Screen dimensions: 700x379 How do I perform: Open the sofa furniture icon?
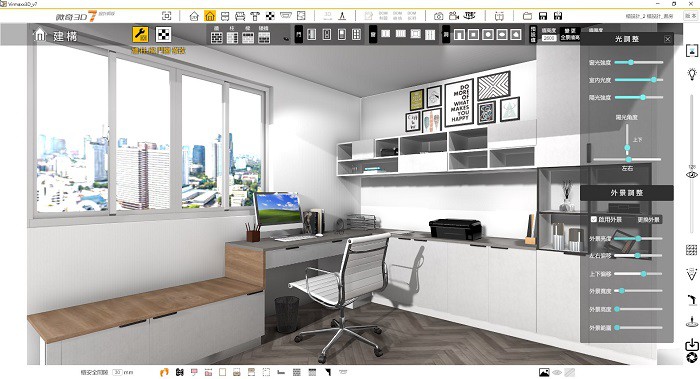[x=240, y=17]
